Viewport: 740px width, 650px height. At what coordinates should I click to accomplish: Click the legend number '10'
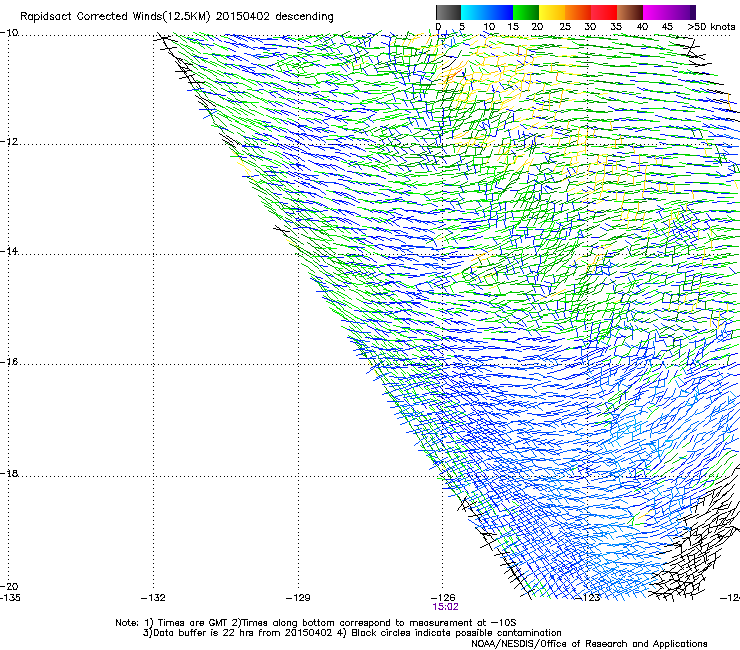click(489, 26)
